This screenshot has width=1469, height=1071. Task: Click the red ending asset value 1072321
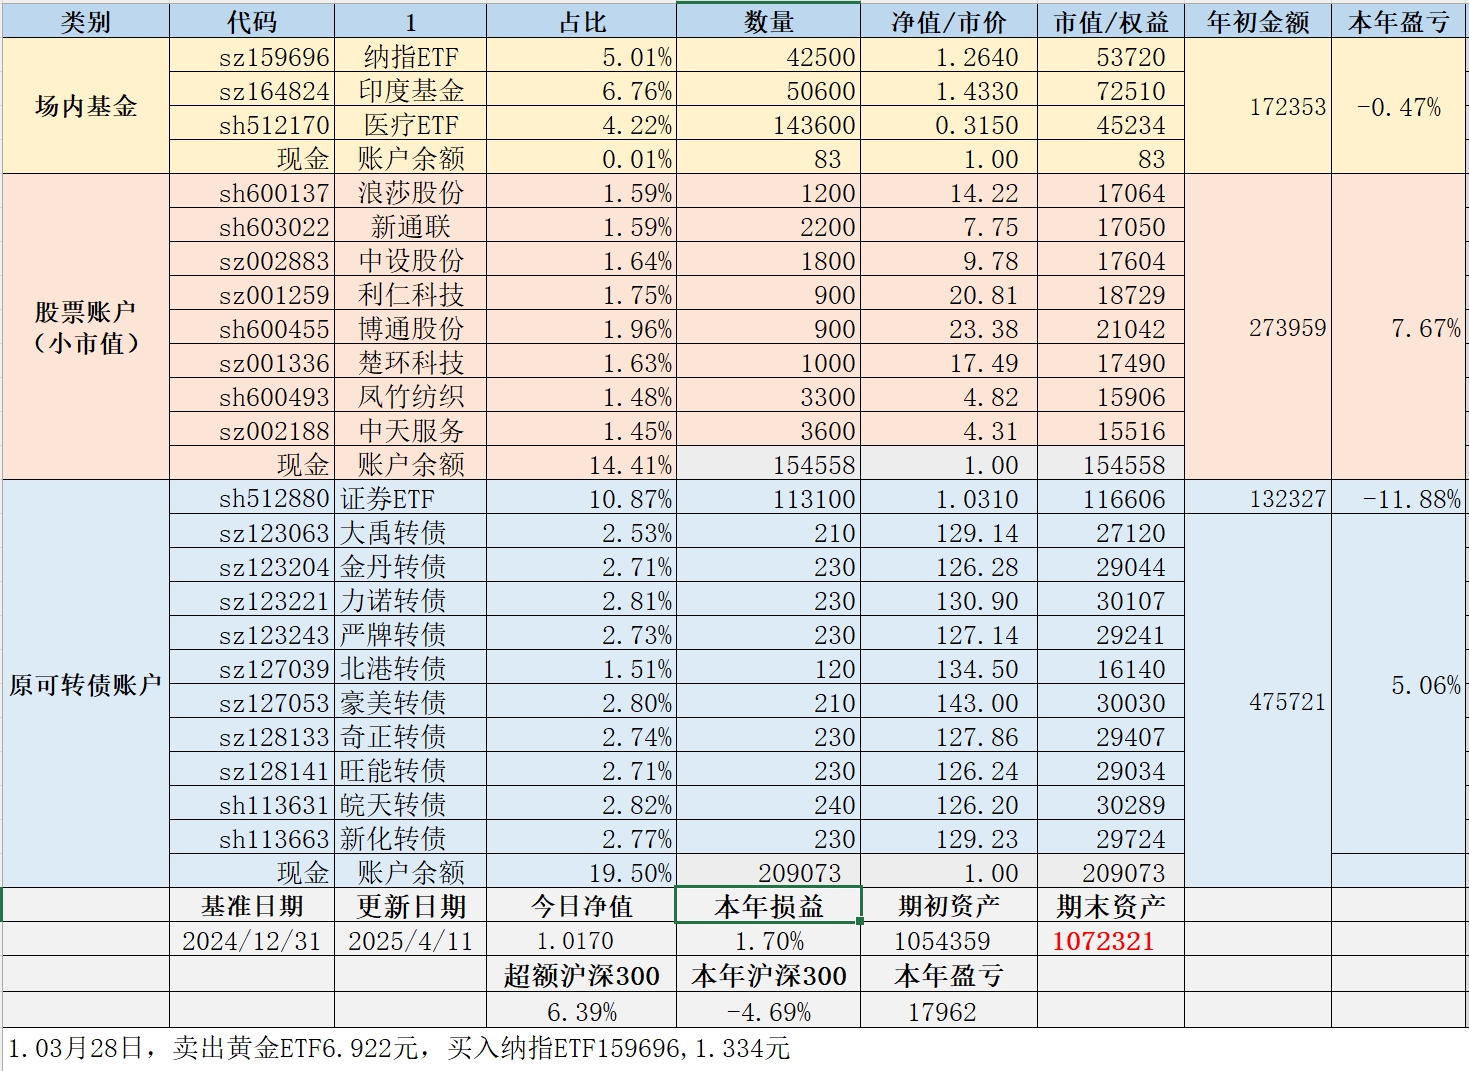[x=1111, y=940]
